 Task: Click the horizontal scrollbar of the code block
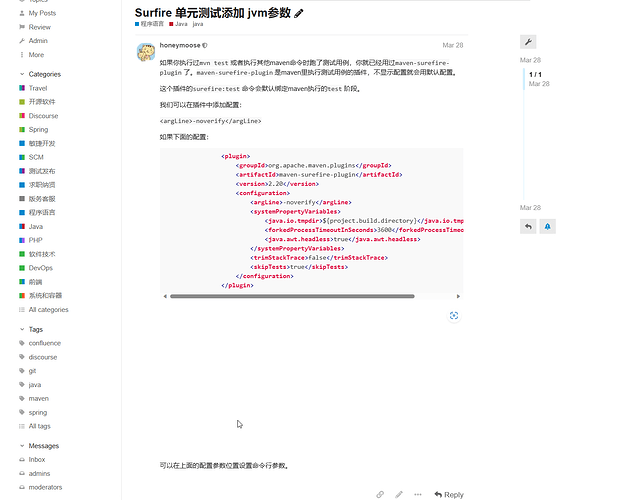[292, 296]
